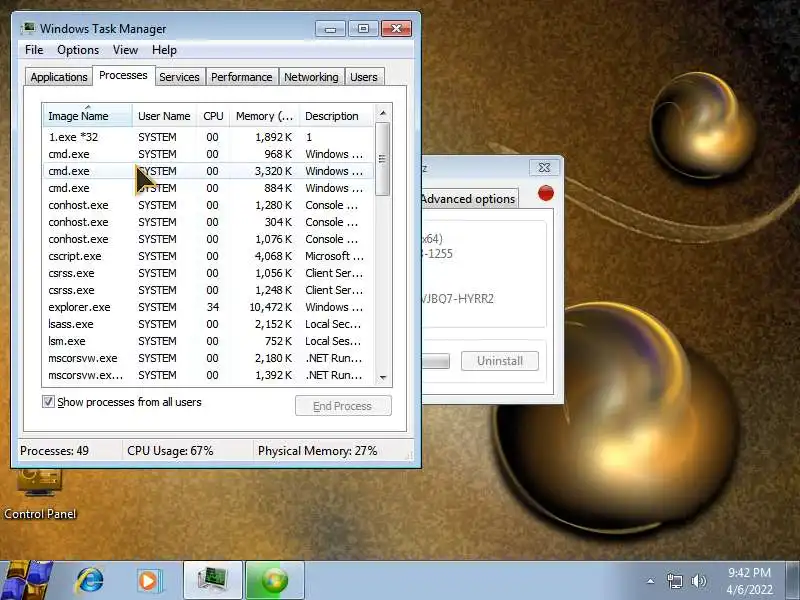Open the volume speaker tray icon
Screen dimensions: 800x600
(x=698, y=581)
